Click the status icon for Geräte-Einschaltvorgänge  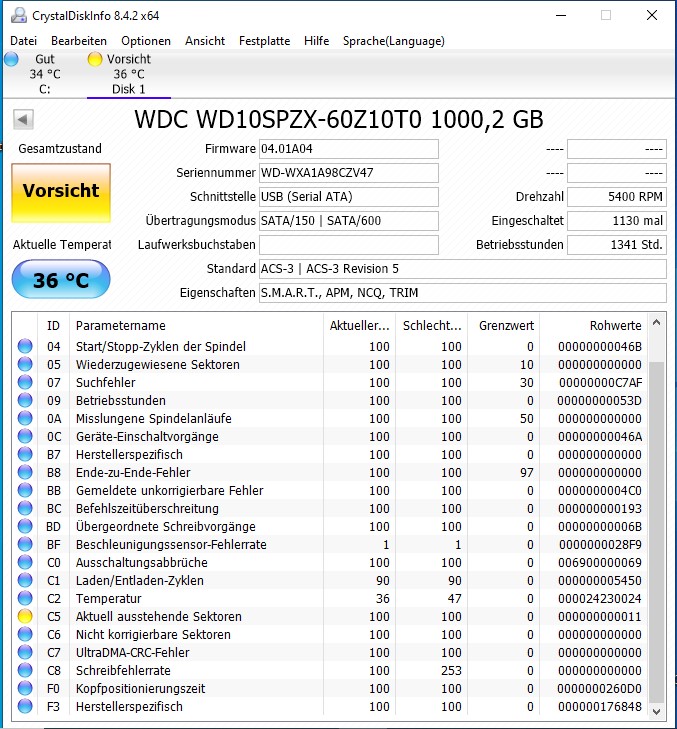[25, 436]
